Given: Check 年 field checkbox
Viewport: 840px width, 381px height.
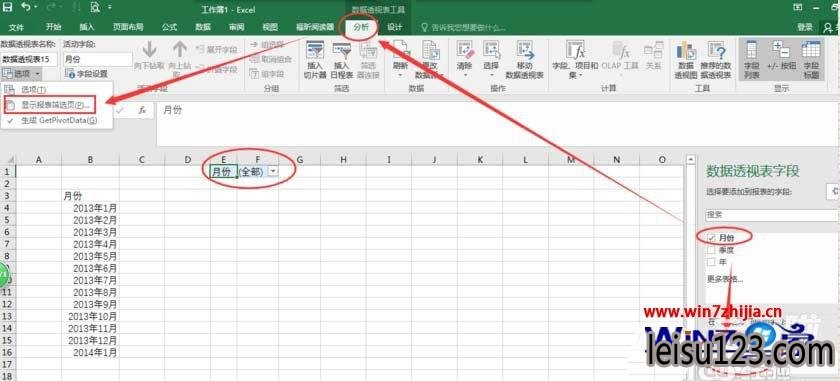Looking at the screenshot, I should [711, 262].
